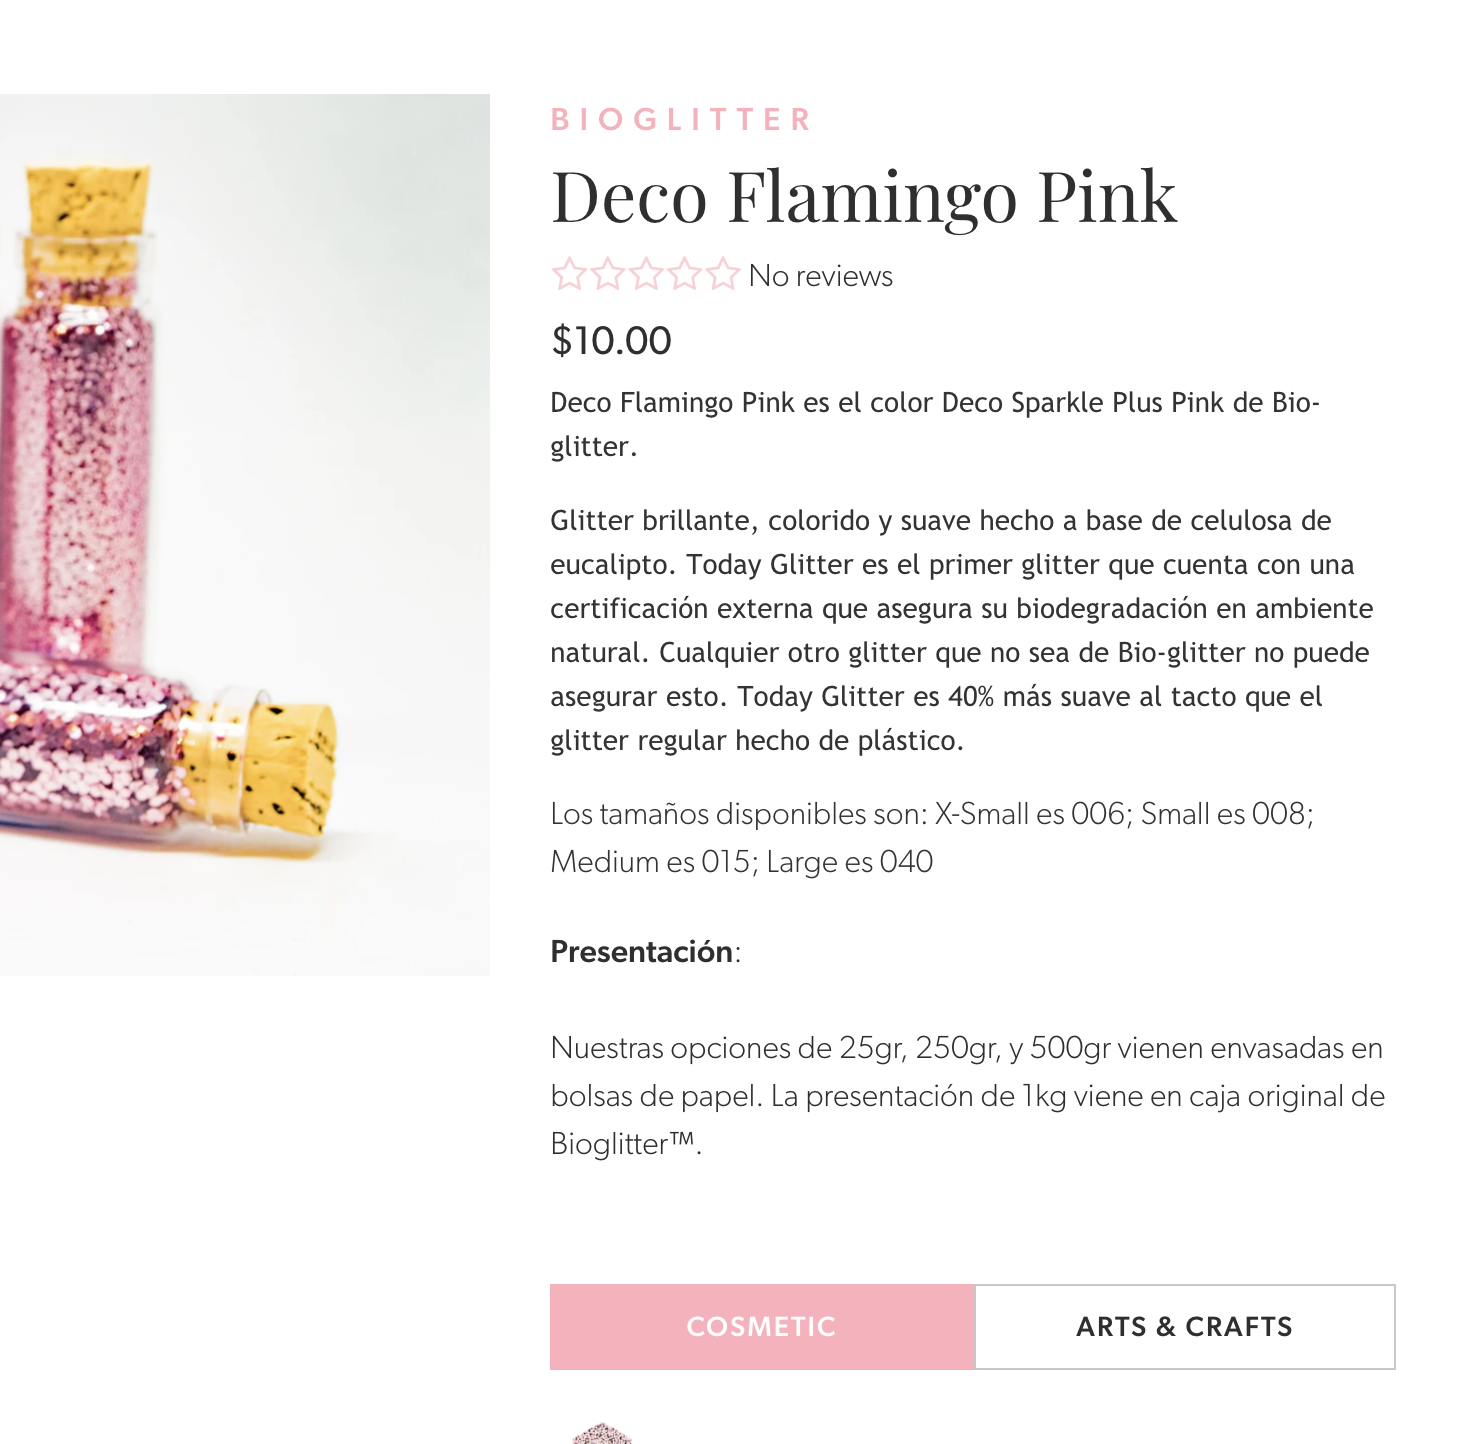Click the first rating star
1472x1444 pixels.
tap(568, 274)
